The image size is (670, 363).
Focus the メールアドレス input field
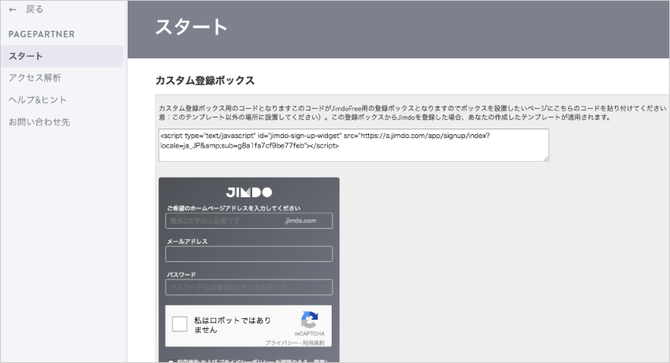(249, 254)
